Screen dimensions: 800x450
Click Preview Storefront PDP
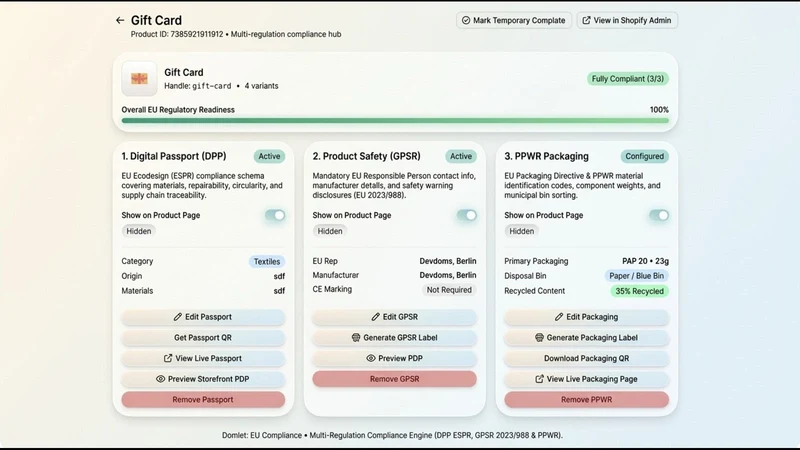(x=203, y=379)
